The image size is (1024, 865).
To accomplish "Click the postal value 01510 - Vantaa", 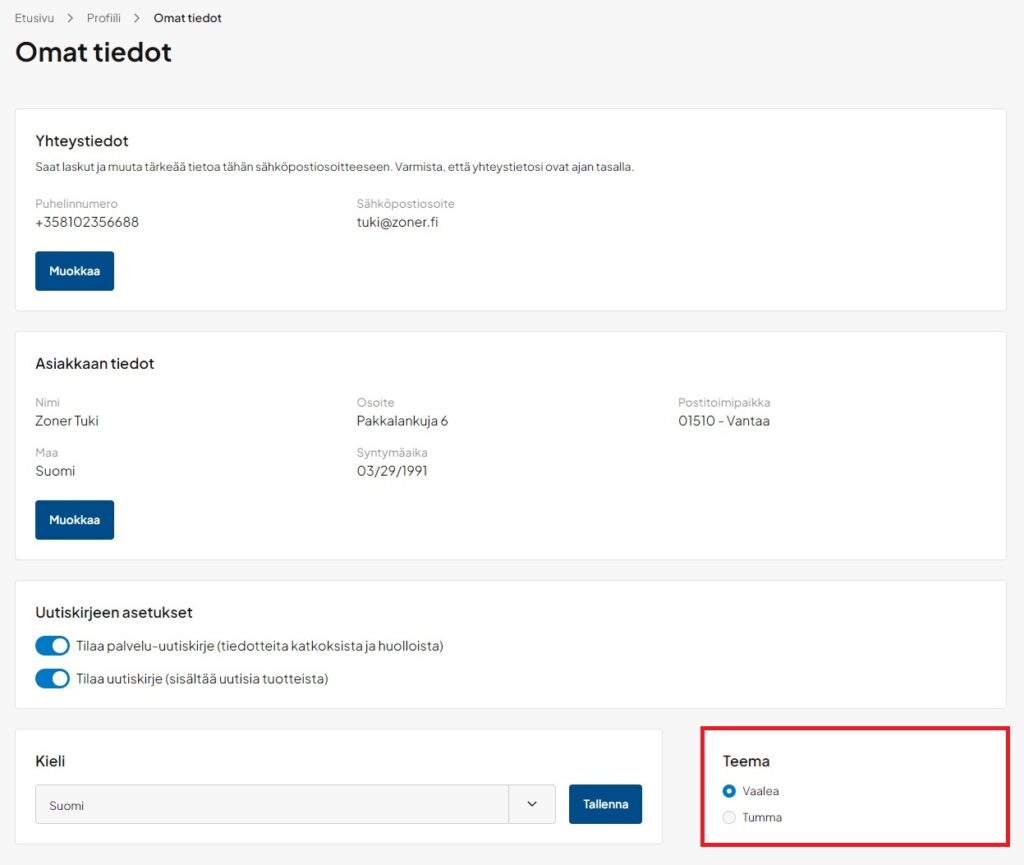I will (x=723, y=421).
